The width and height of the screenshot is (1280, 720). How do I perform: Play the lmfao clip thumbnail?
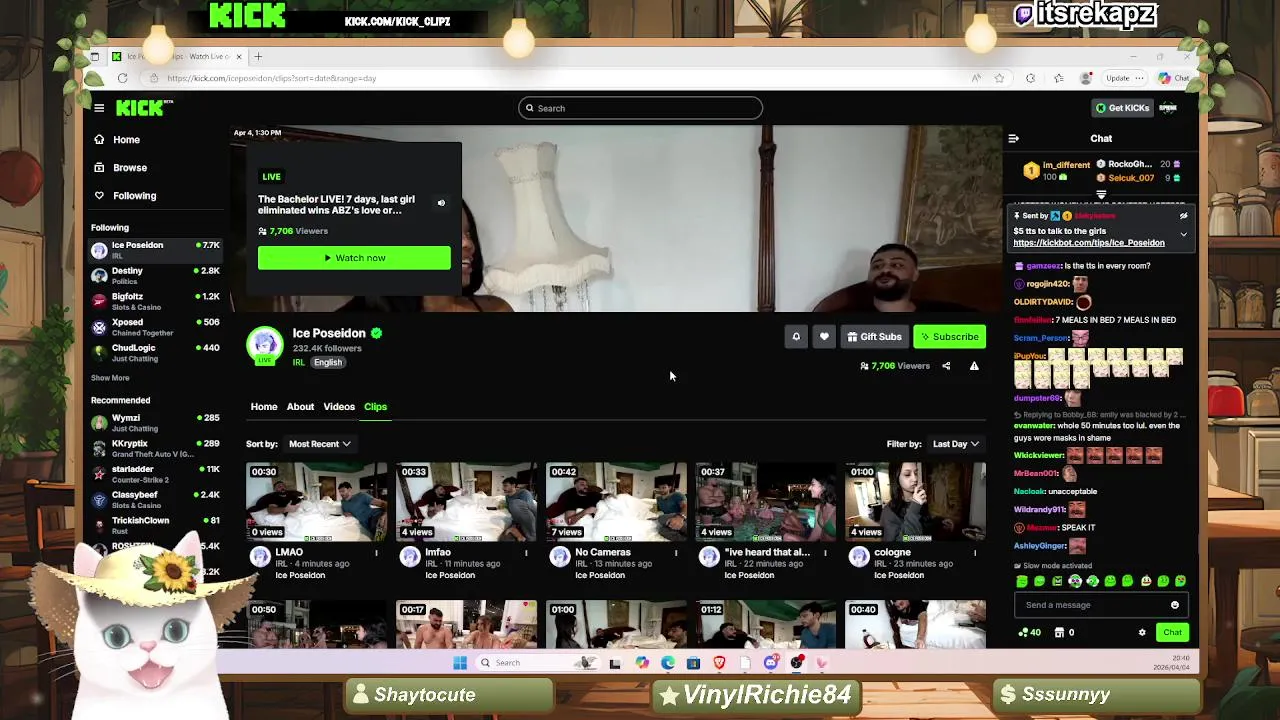[466, 501]
